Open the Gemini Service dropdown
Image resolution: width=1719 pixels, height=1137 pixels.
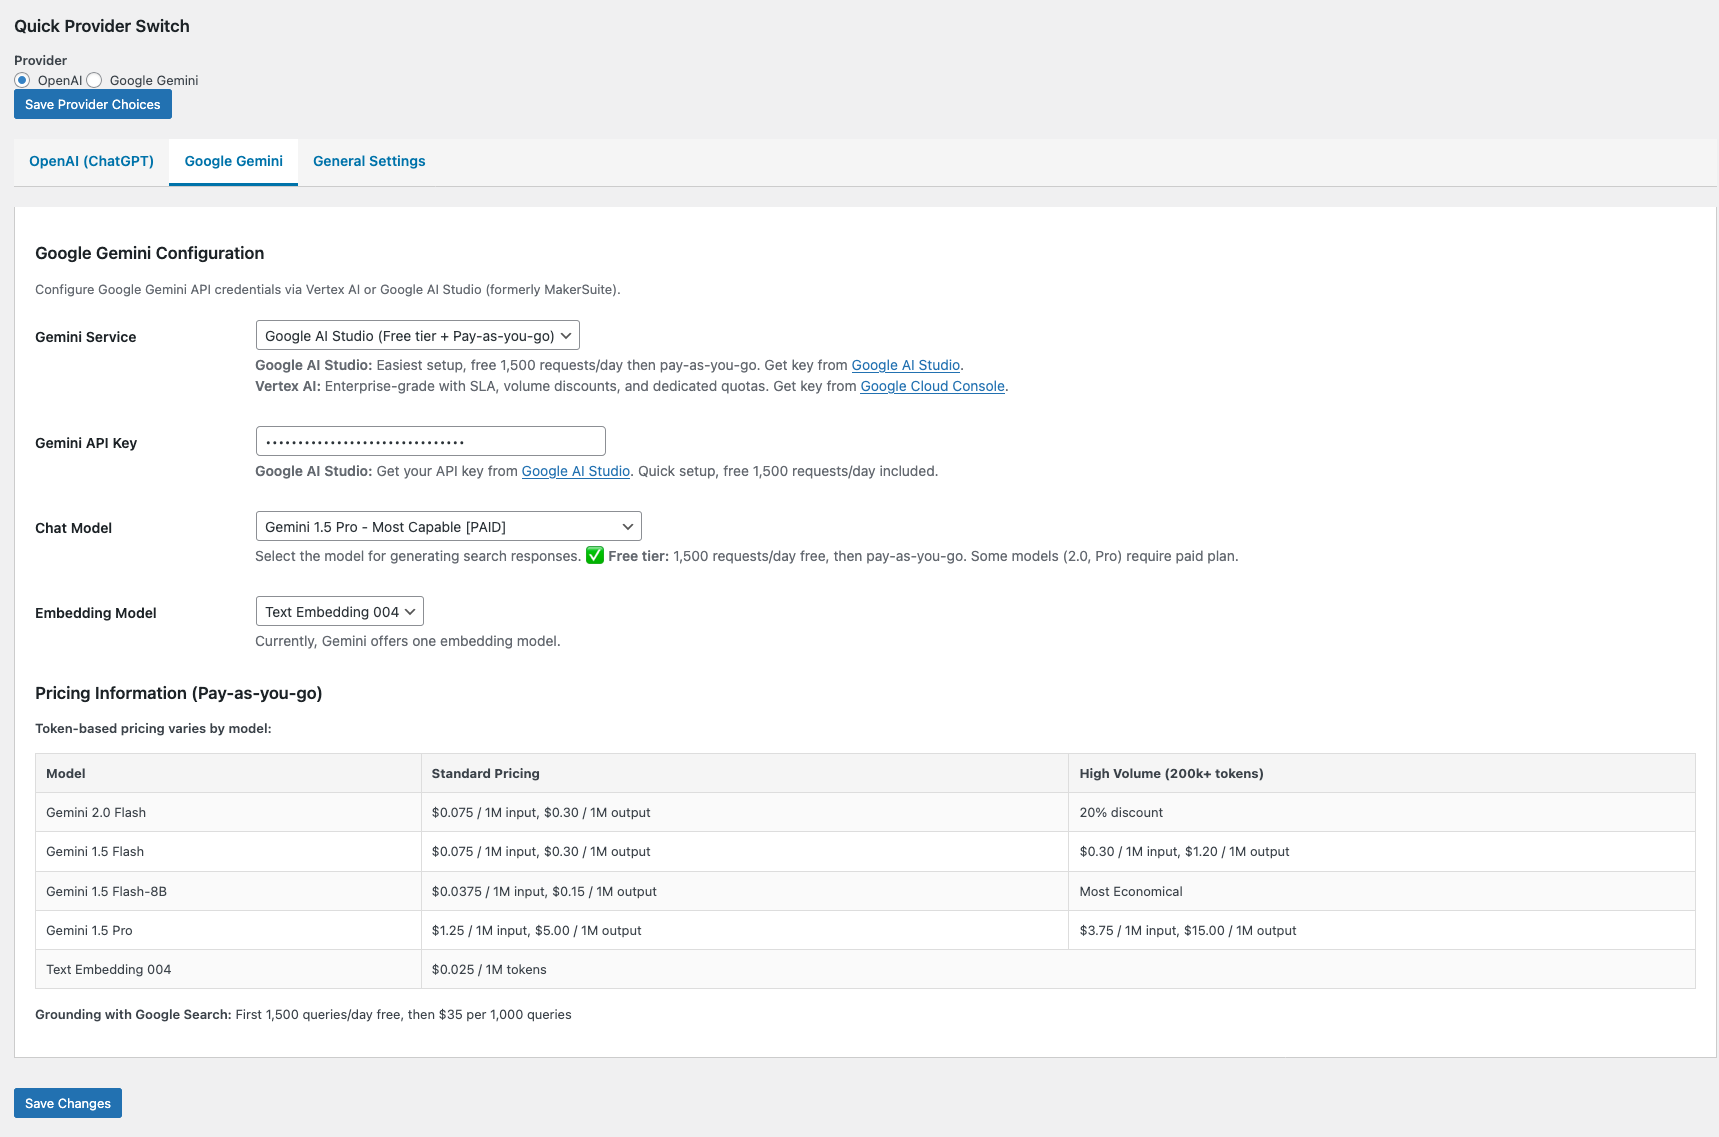coord(418,336)
